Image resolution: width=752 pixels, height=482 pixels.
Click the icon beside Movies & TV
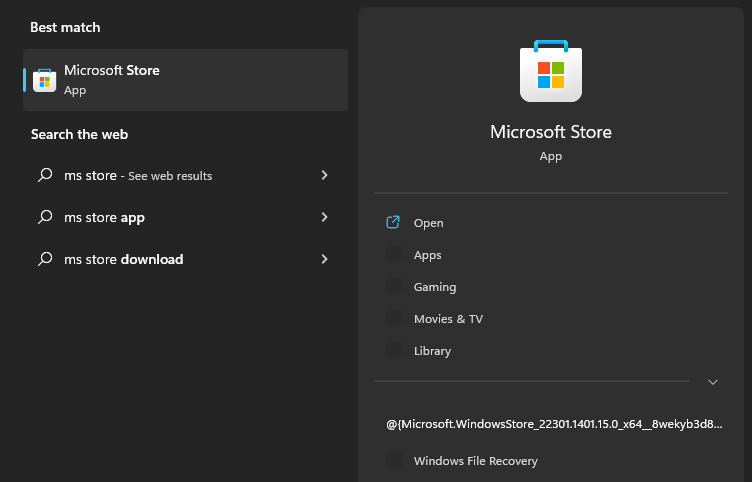pos(394,318)
